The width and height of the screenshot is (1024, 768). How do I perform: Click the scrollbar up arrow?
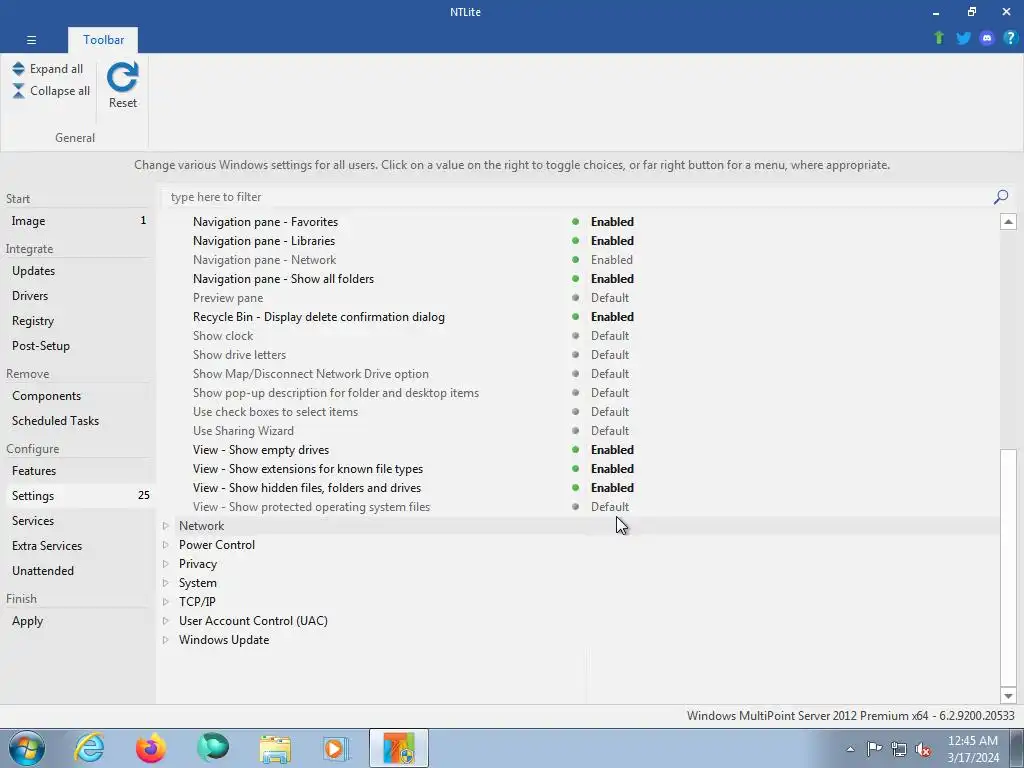click(x=1008, y=222)
